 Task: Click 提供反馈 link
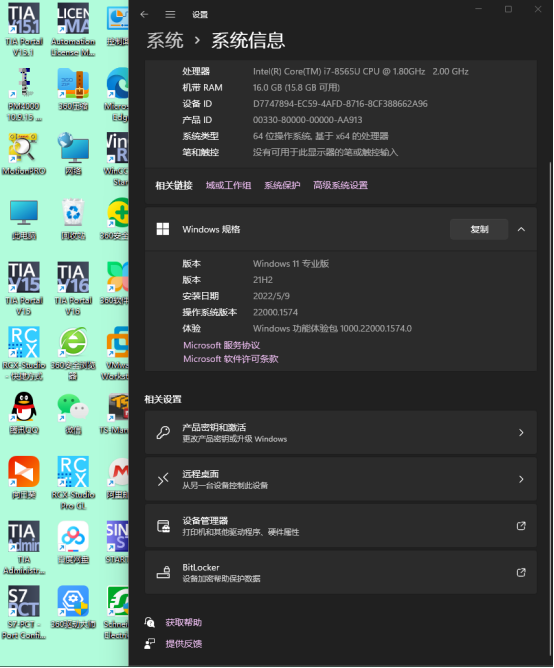pyautogui.click(x=184, y=644)
